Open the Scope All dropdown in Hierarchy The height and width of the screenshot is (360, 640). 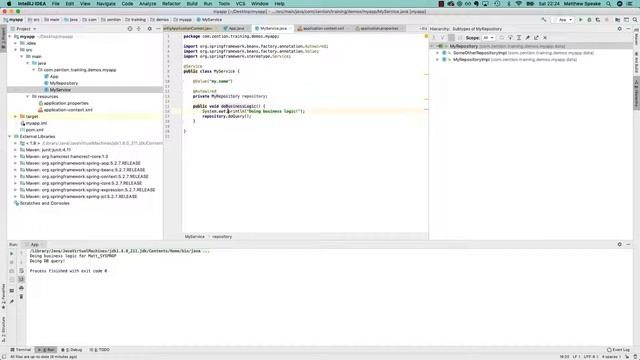(x=488, y=38)
